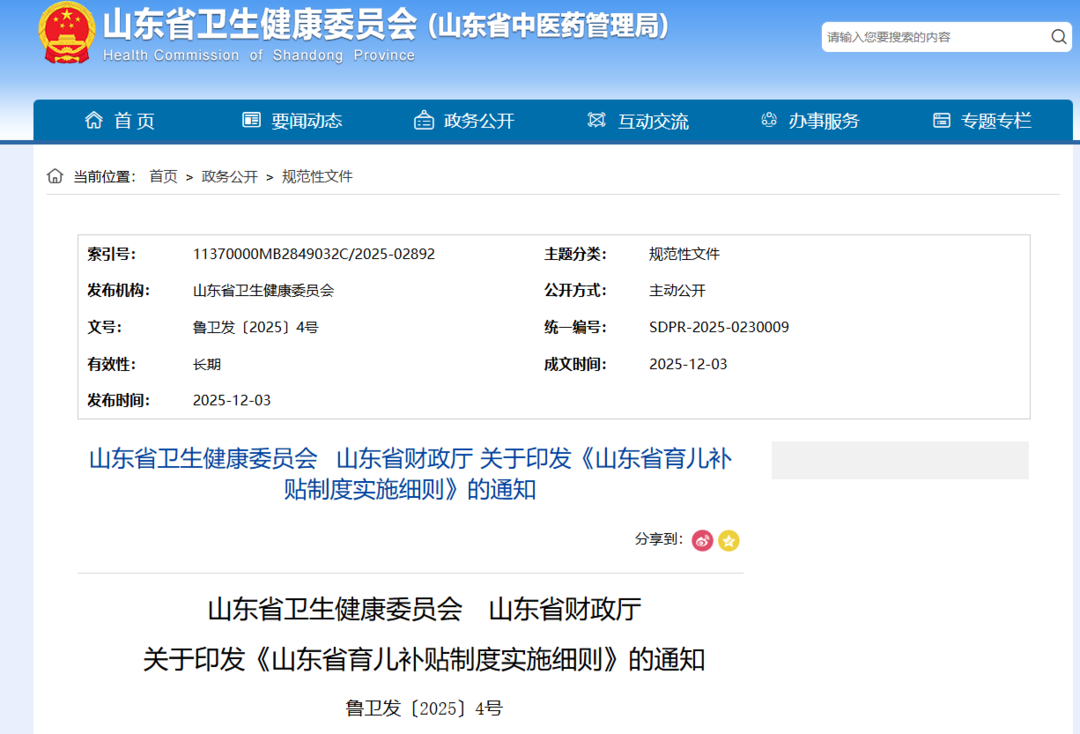
Task: Open the 专题专栏 menu
Action: (996, 121)
